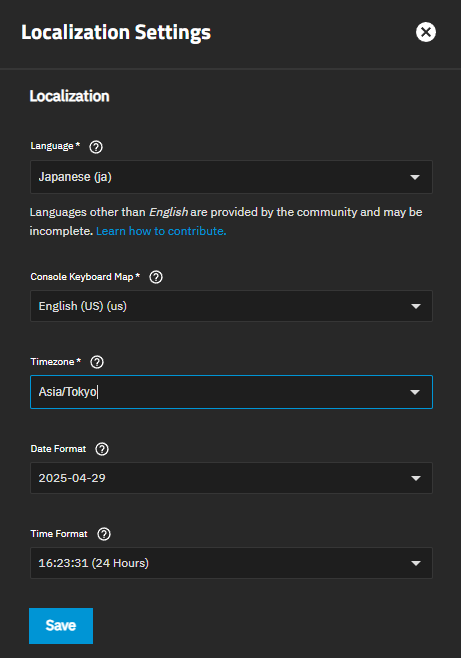This screenshot has height=658, width=461.
Task: Click the Localization Settings panel title
Action: [116, 32]
